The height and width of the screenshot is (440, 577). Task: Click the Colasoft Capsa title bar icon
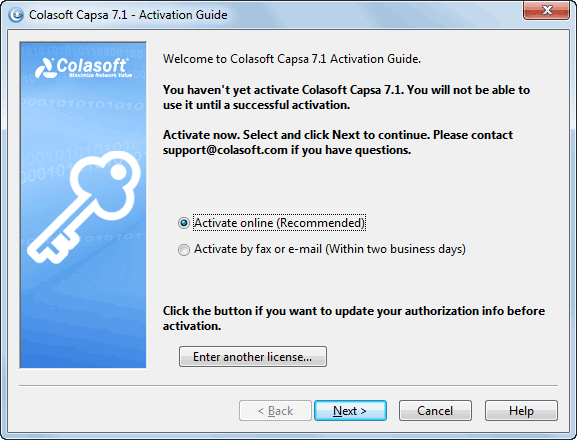(x=16, y=15)
